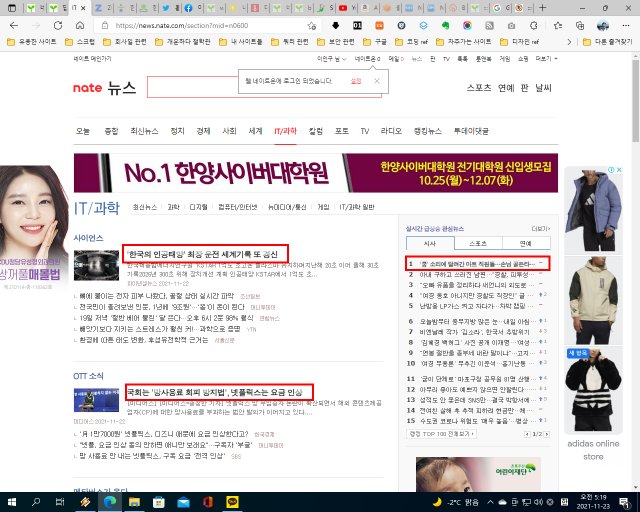Open a new browser tab with plus

[542, 8]
